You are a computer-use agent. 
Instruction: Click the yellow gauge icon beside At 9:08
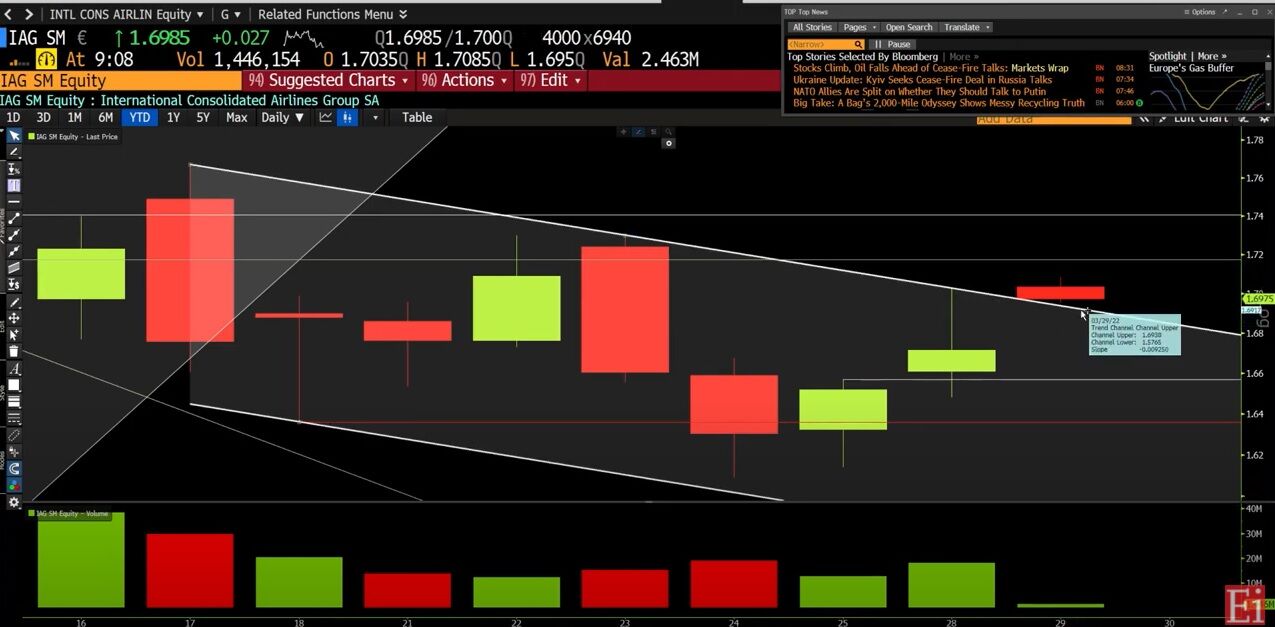click(x=47, y=59)
